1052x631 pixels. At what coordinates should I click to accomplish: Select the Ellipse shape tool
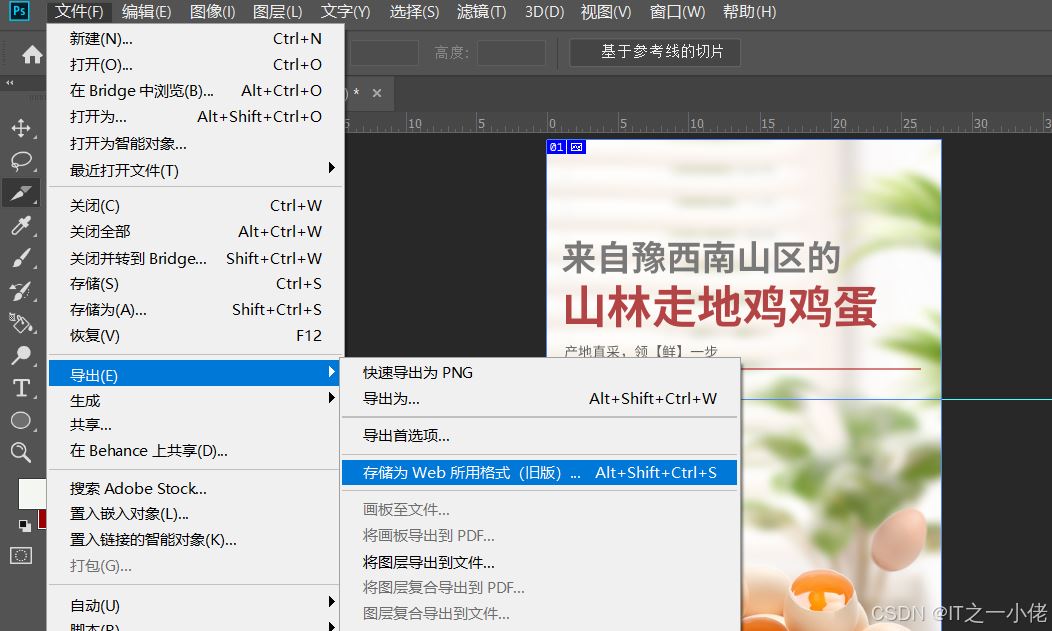coord(21,421)
